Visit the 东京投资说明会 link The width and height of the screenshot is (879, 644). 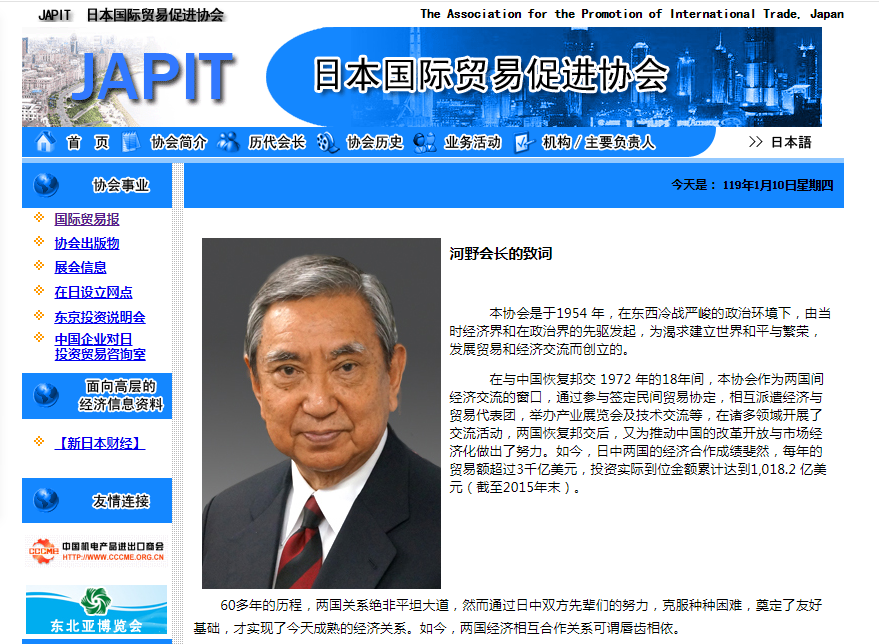pos(100,317)
